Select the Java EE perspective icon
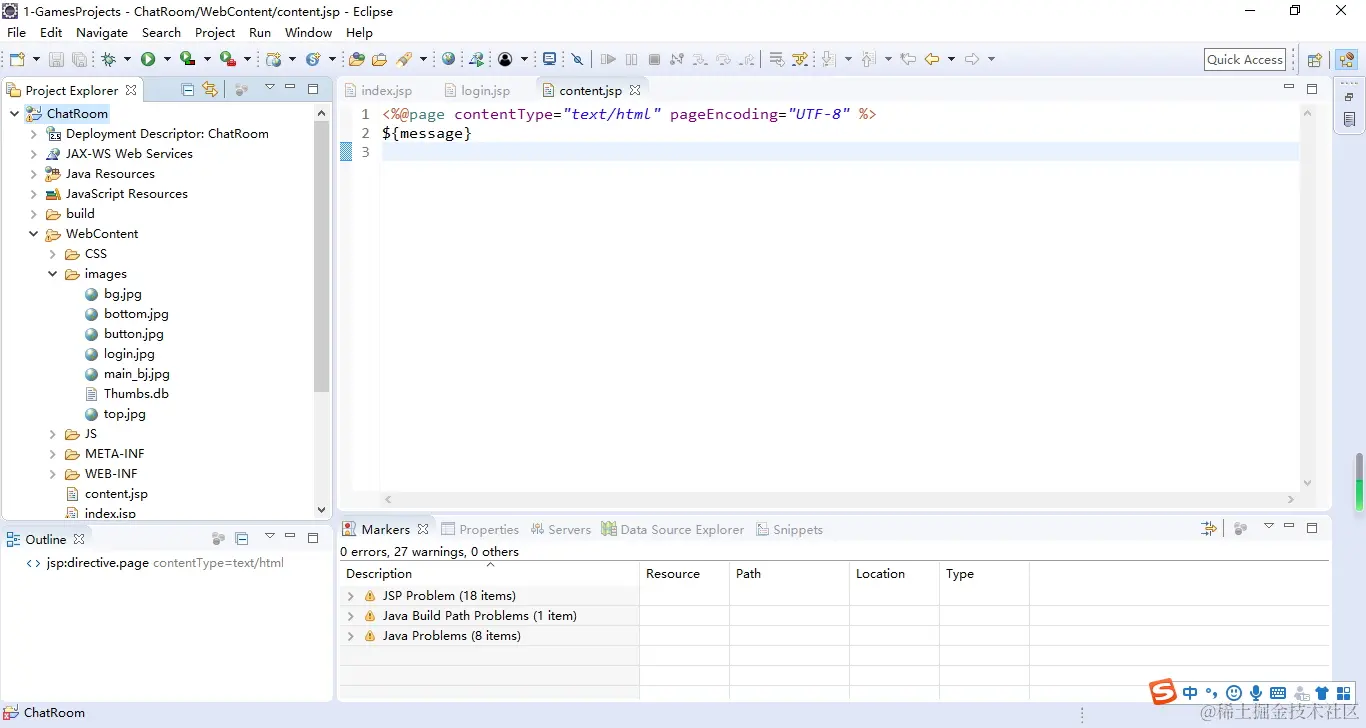 1347,60
